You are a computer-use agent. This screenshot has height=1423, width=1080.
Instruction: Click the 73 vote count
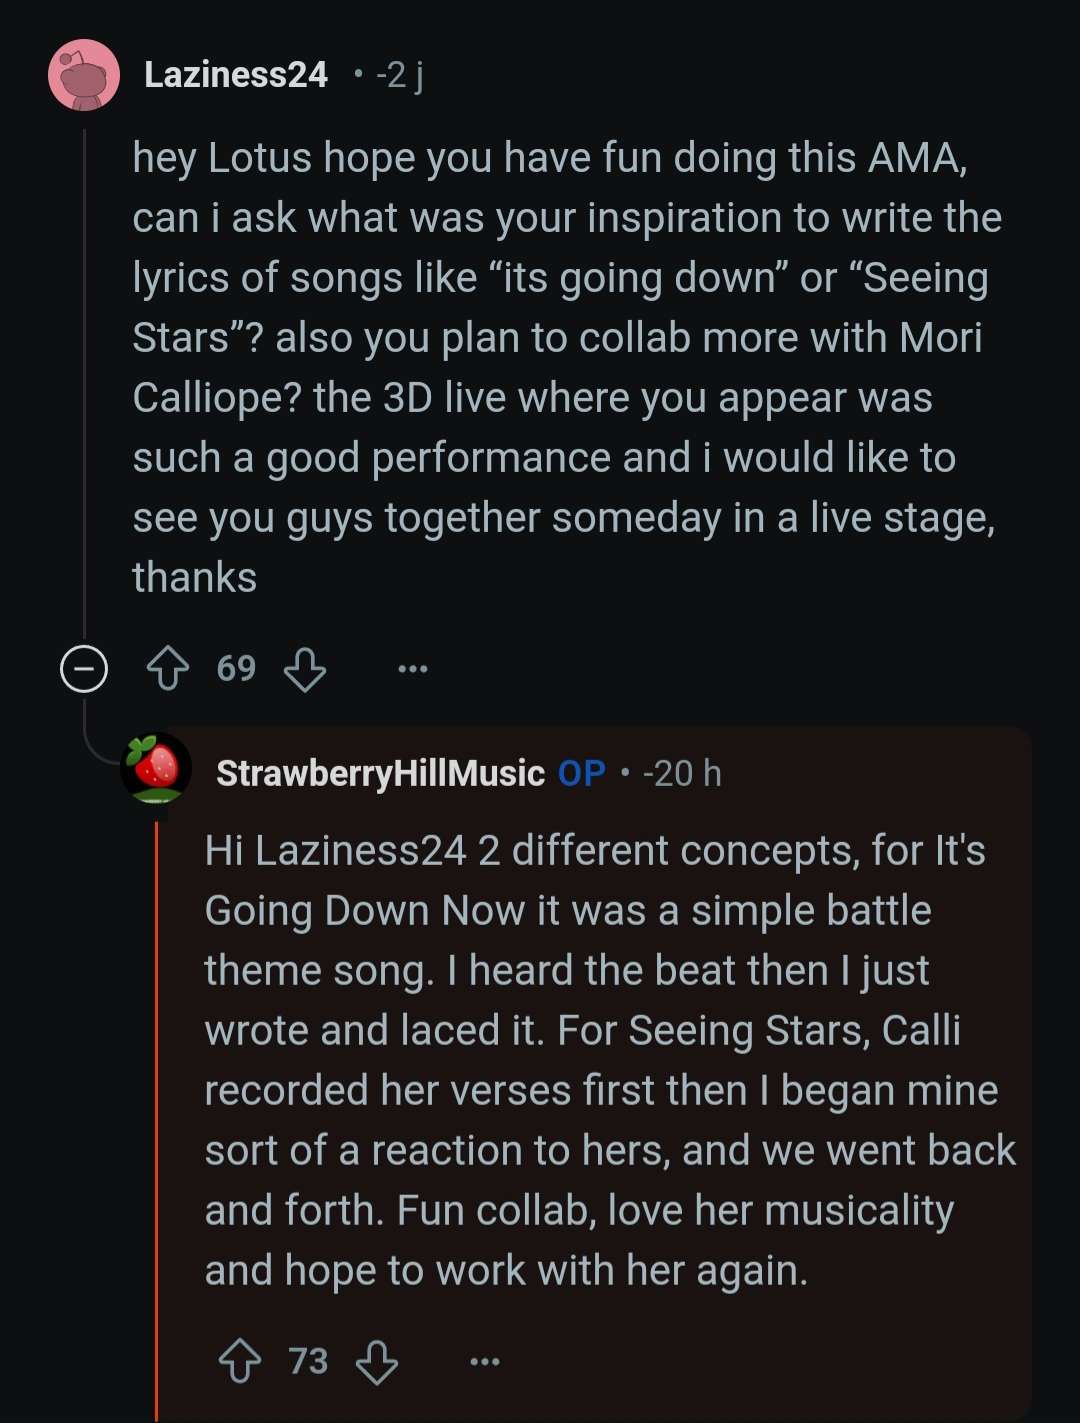tap(308, 1361)
